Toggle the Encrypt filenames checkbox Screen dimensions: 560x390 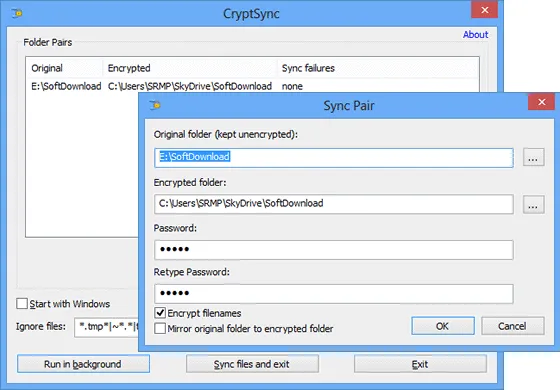tap(160, 313)
